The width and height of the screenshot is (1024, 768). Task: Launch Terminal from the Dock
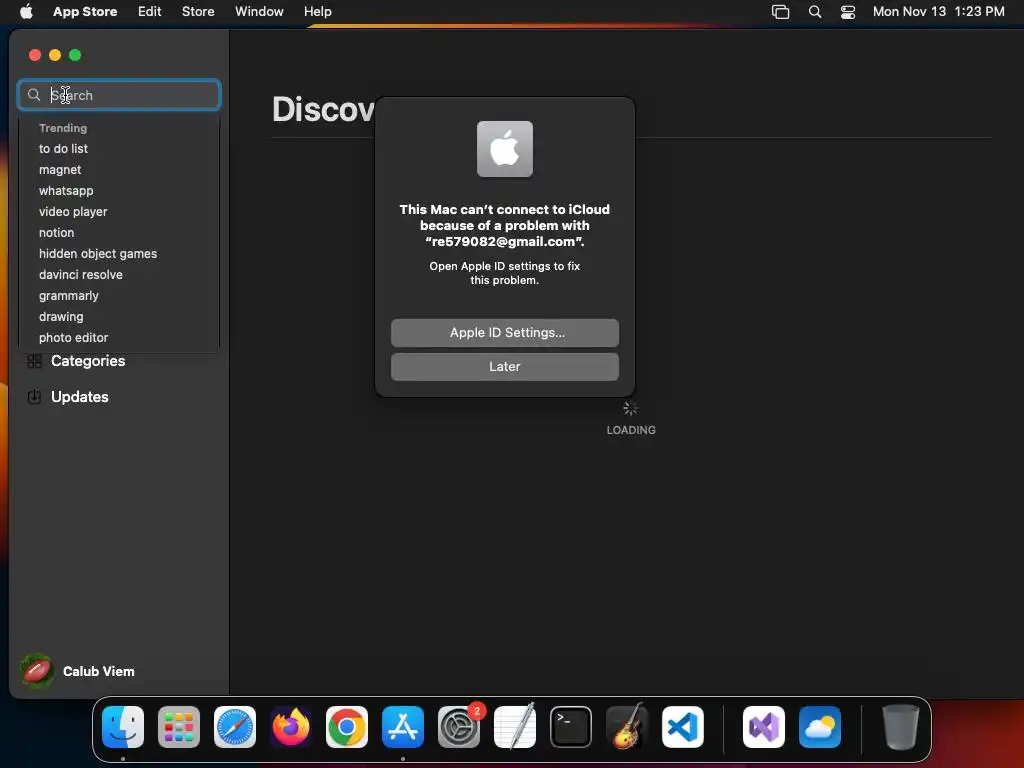pos(571,727)
